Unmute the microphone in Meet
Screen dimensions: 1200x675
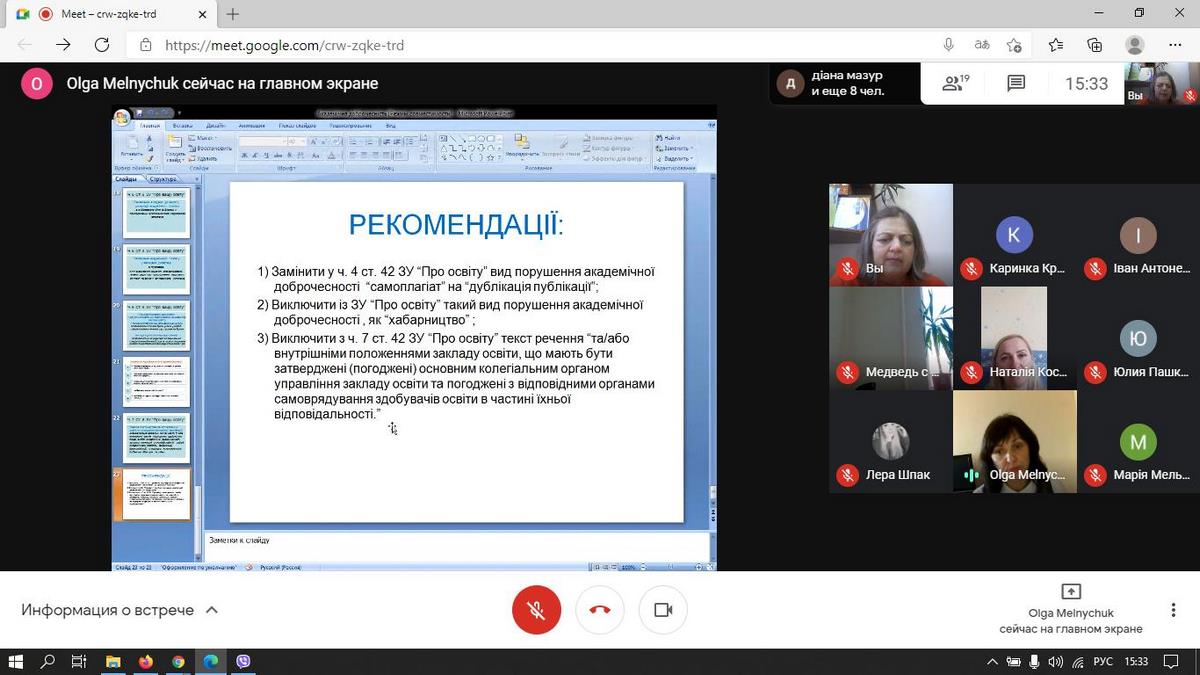pyautogui.click(x=536, y=610)
